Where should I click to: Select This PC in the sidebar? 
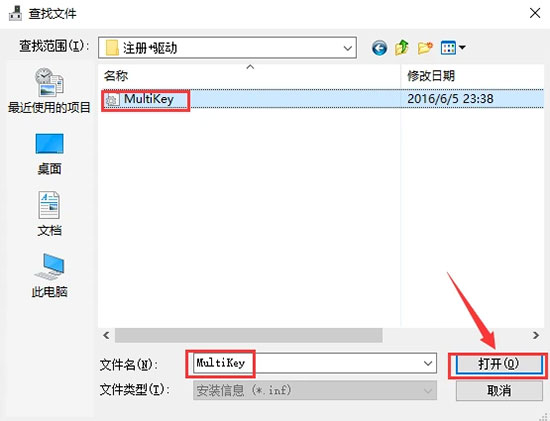tap(49, 275)
